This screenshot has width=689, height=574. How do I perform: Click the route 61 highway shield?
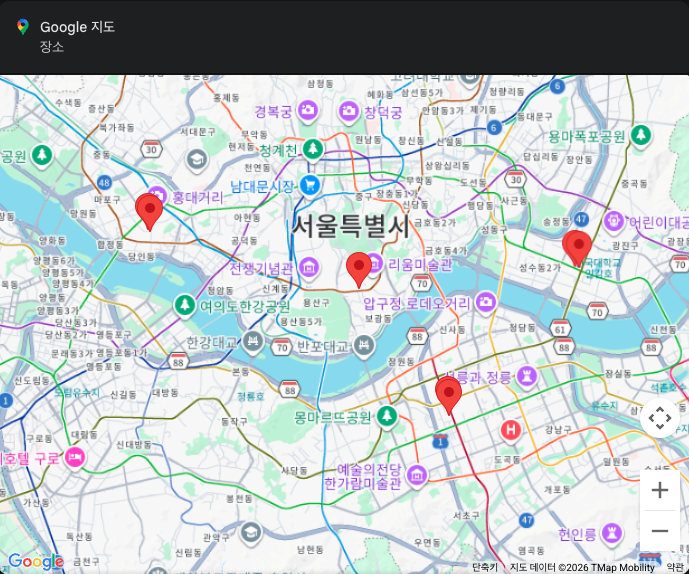(560, 328)
